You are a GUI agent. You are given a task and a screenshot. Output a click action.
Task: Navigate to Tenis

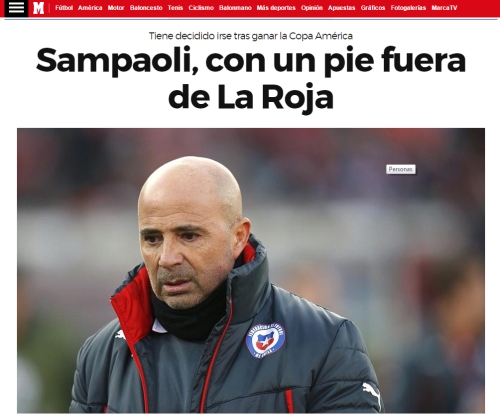(x=175, y=8)
